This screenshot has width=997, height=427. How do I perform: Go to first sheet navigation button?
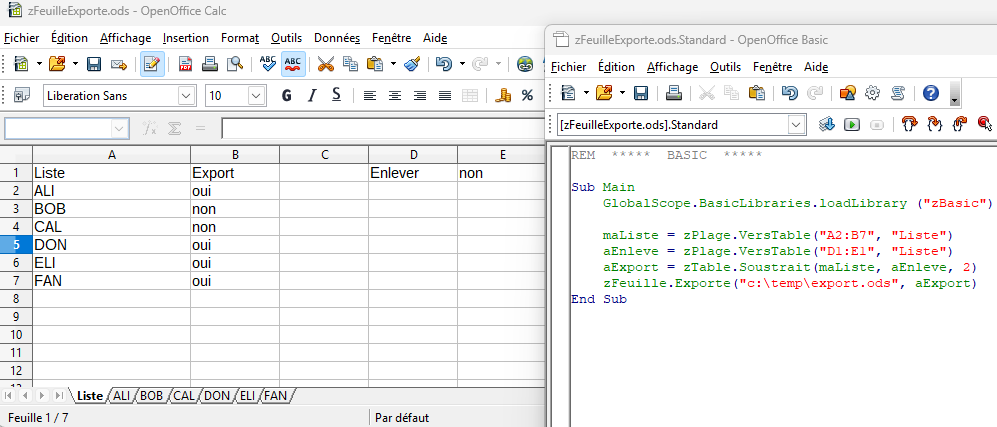tap(10, 396)
